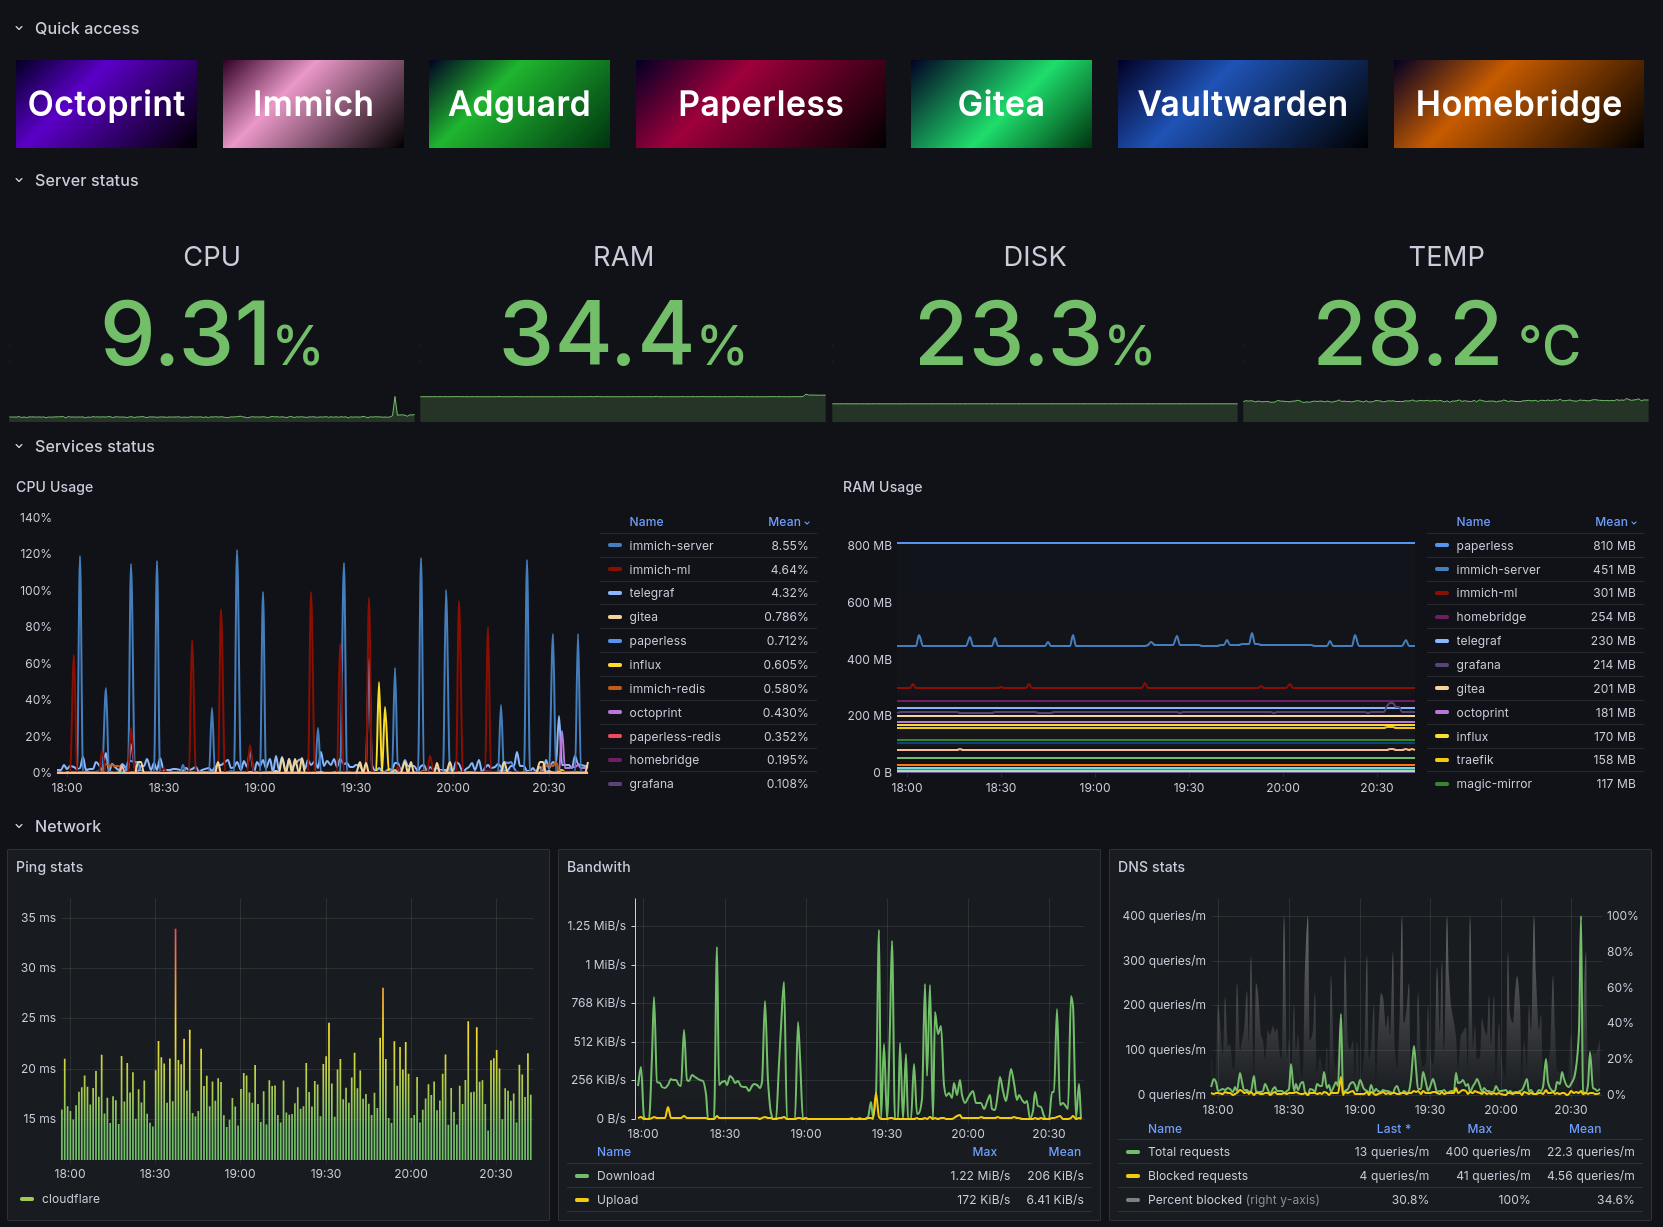Screen dimensions: 1663x1227
Task: Toggle influx series in CPU Usage legend
Action: point(645,665)
